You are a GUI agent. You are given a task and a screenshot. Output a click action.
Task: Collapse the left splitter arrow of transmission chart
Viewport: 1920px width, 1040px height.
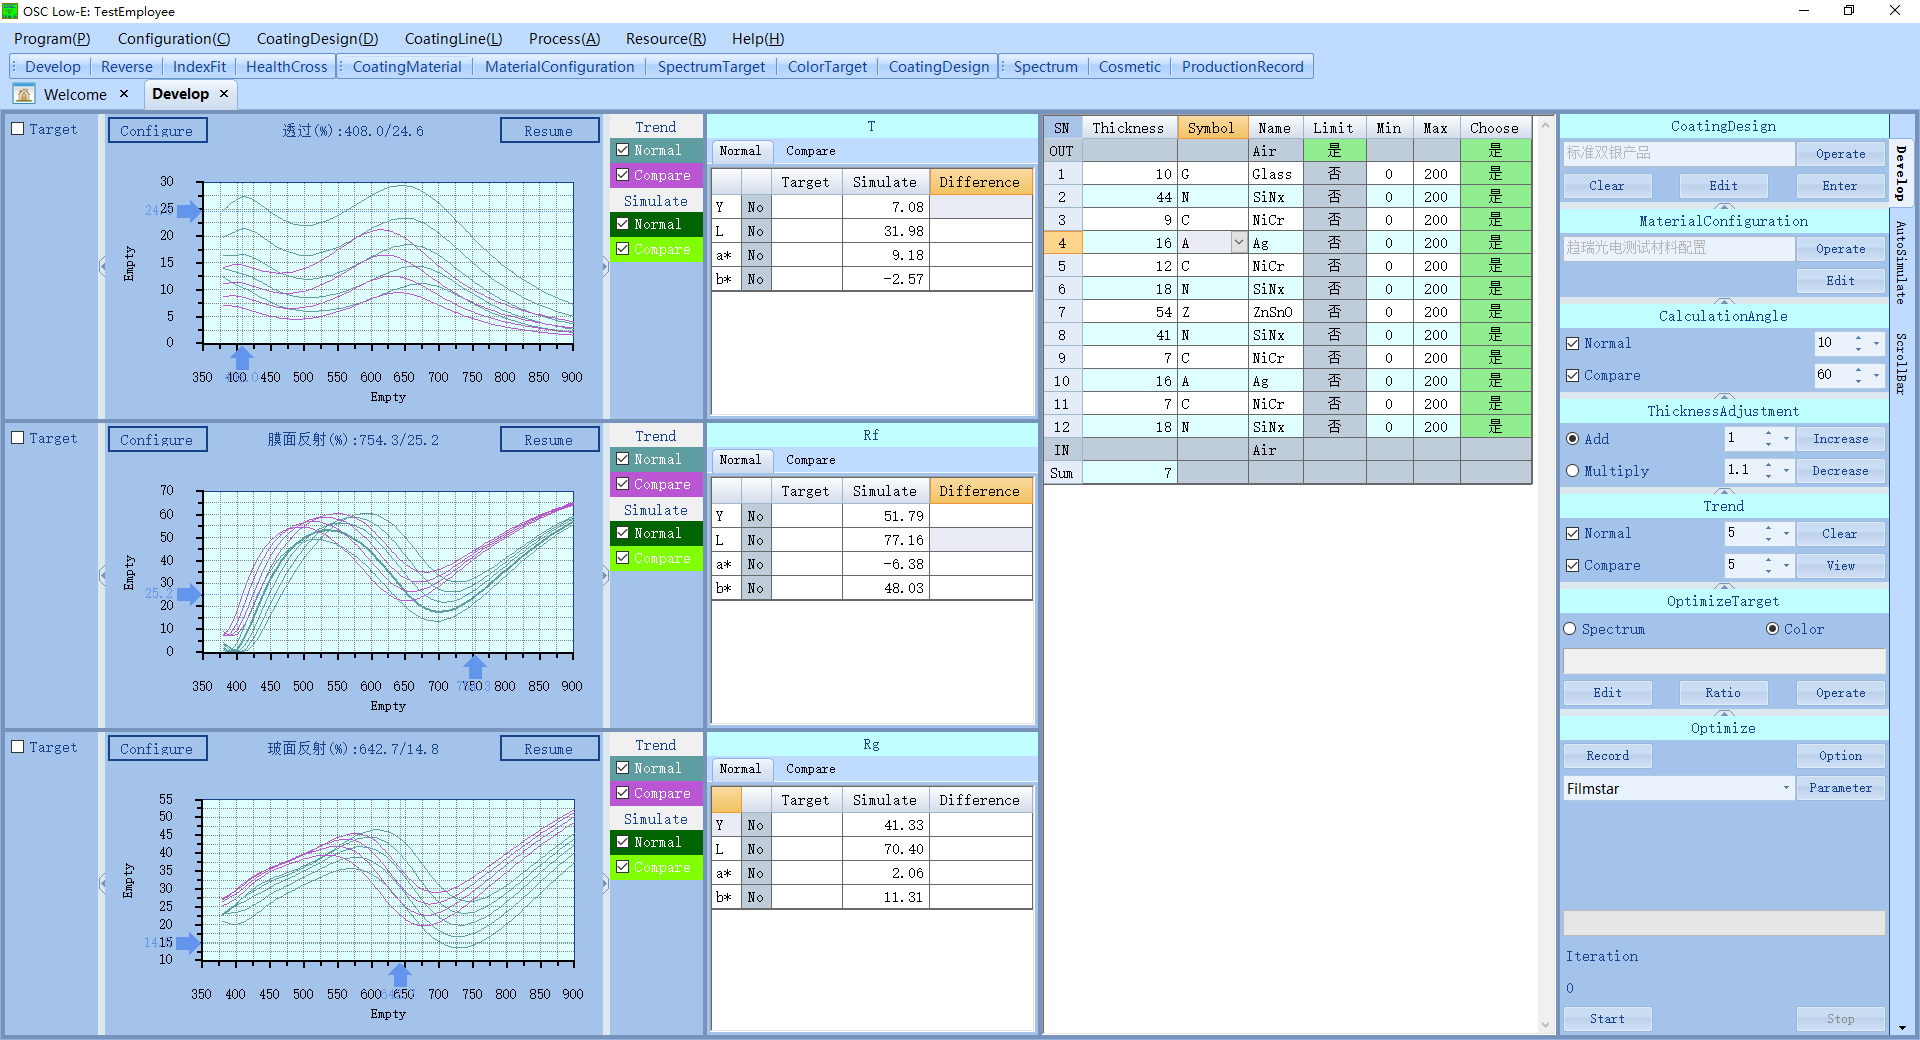102,266
